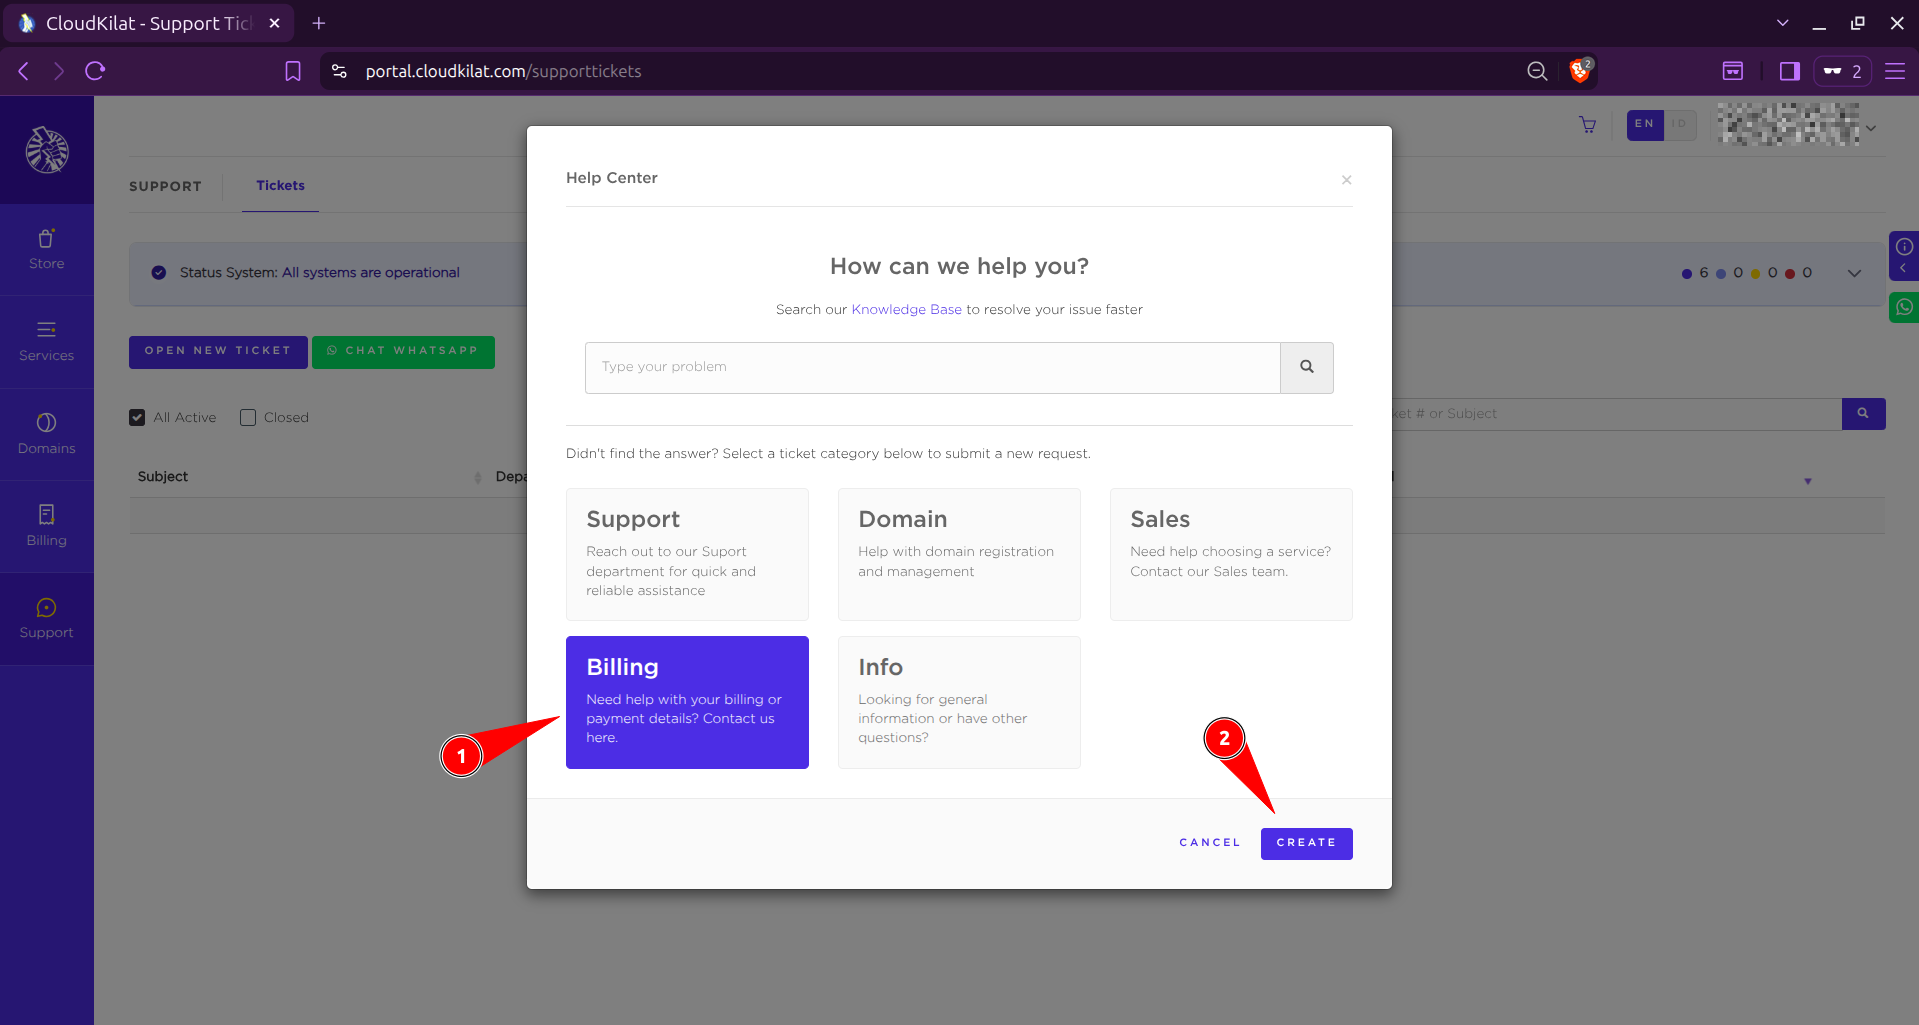Click OPEN NEW TICKET button
Screen dimensions: 1919x1025
pos(218,352)
